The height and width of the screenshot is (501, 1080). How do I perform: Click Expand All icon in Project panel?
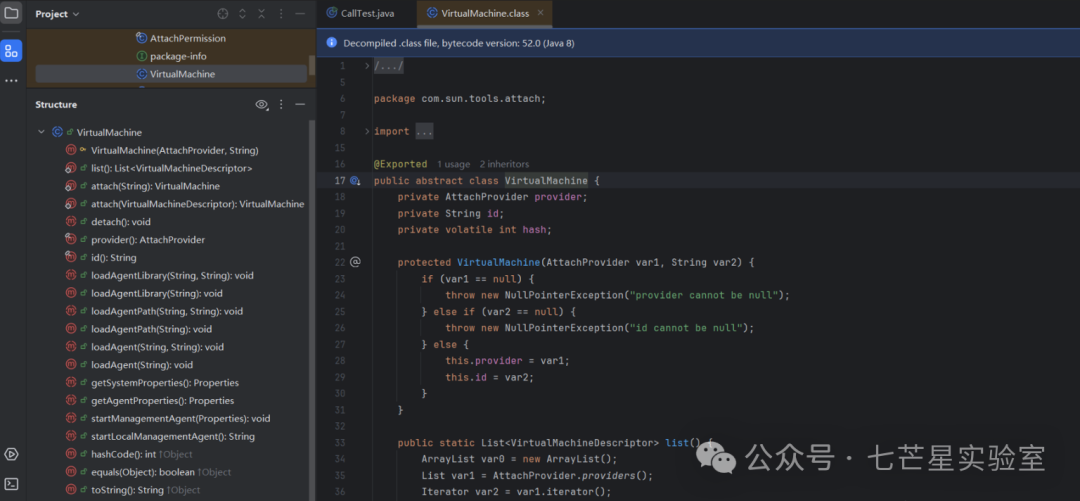(x=242, y=14)
